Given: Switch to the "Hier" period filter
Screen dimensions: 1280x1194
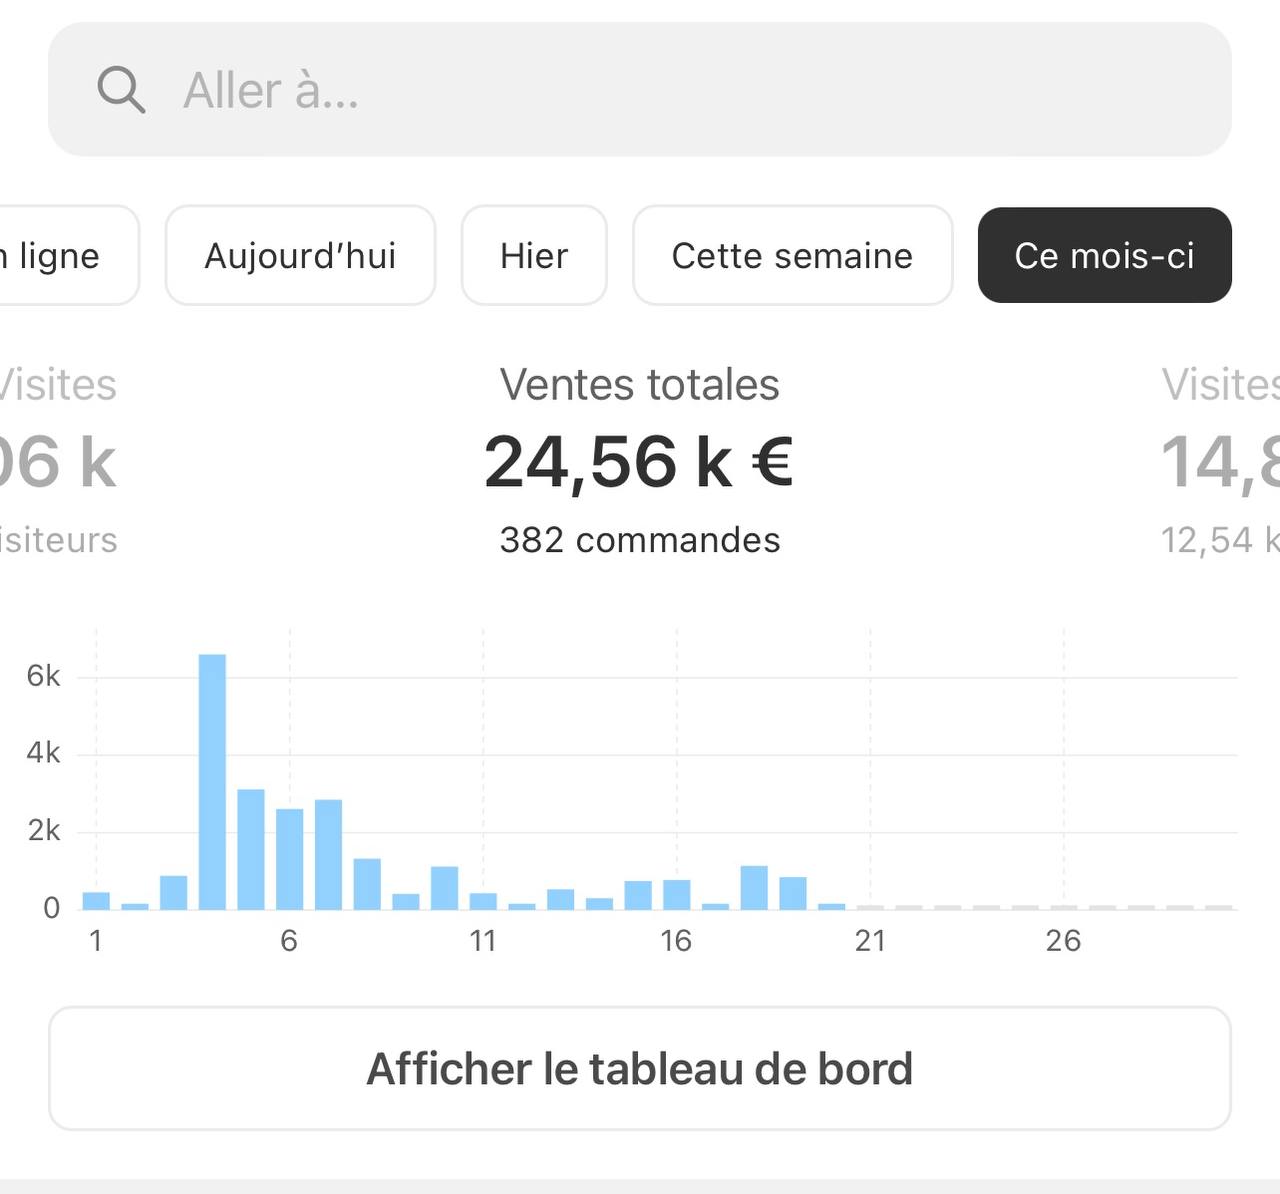Looking at the screenshot, I should 534,255.
